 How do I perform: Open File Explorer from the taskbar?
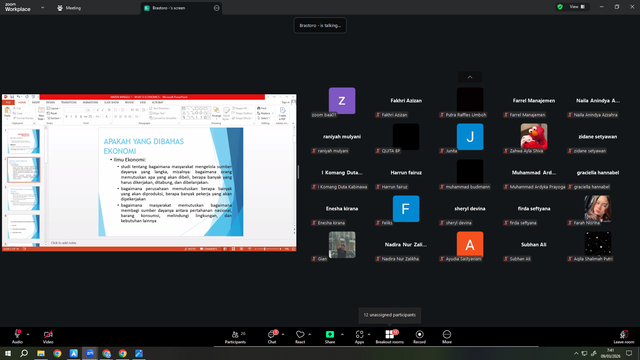tap(41, 353)
